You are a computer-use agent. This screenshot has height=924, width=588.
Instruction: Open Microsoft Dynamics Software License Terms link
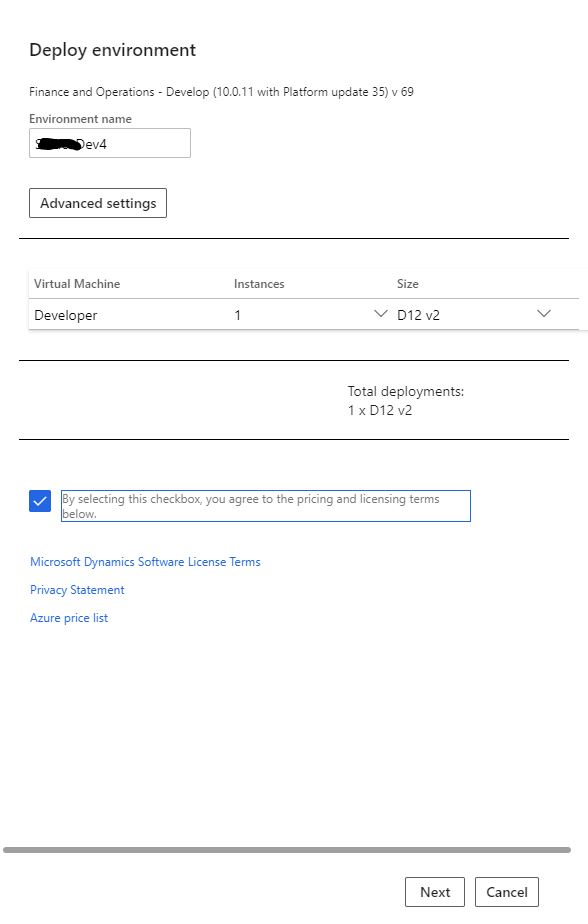point(145,562)
